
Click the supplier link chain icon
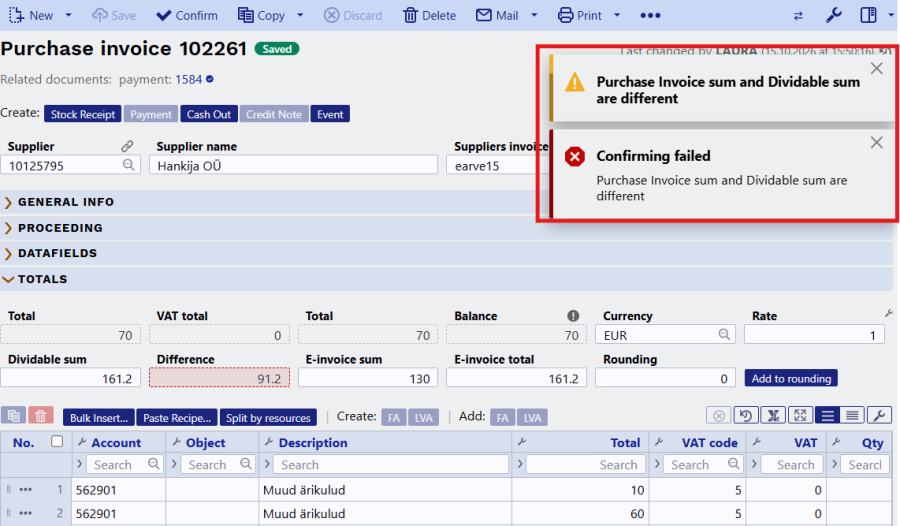pyautogui.click(x=127, y=146)
